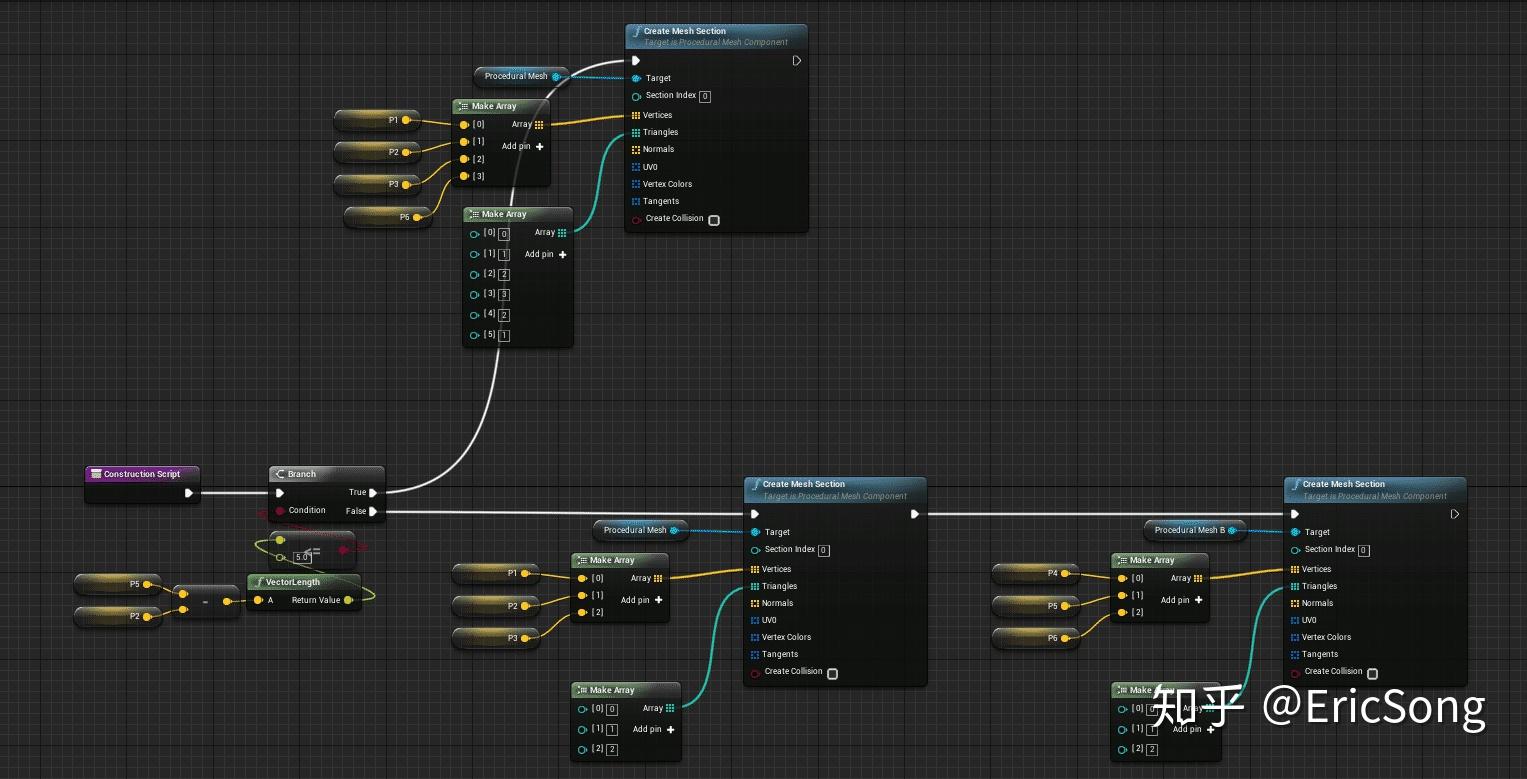The height and width of the screenshot is (779, 1527).
Task: Toggle Create Collision on the rightmost Create Mesh Section
Action: point(1372,673)
